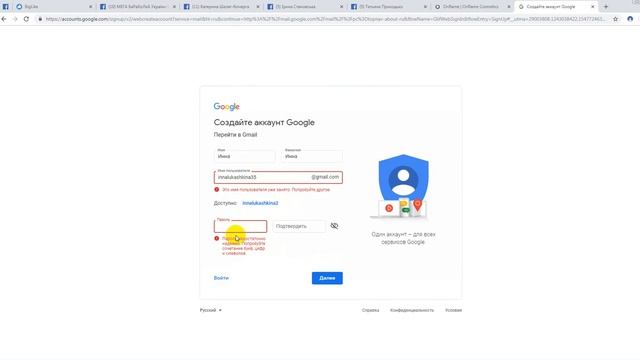Close the Facebook (5) tab
This screenshot has height=360, width=640.
tap(342, 7)
